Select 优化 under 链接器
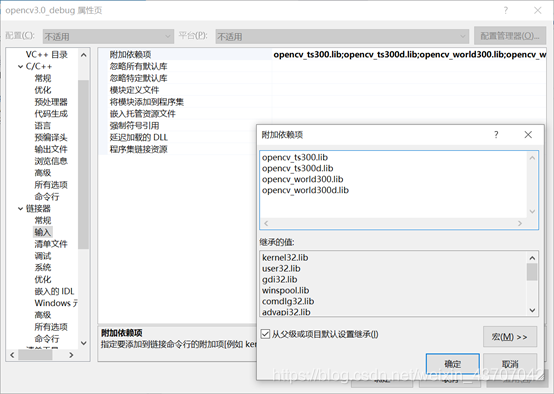 click(x=43, y=280)
